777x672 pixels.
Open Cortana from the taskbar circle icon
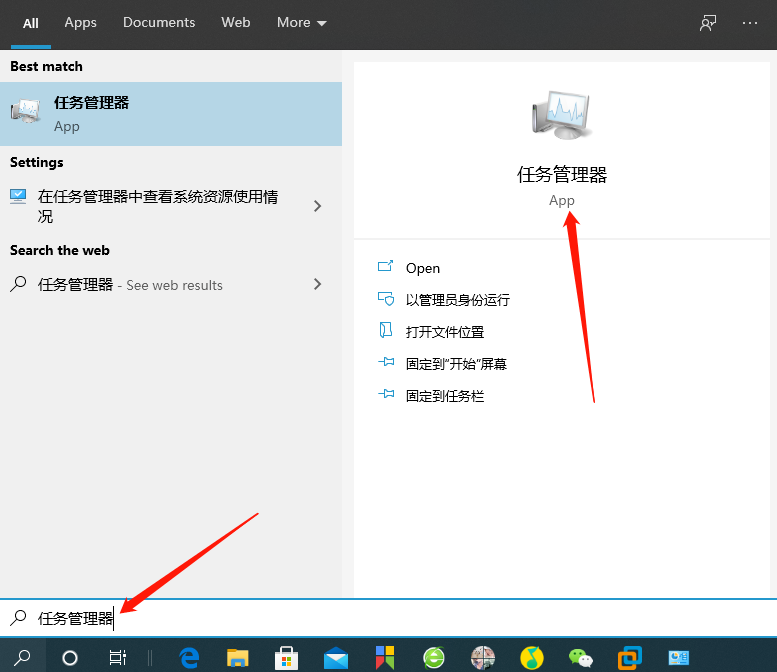[x=70, y=657]
